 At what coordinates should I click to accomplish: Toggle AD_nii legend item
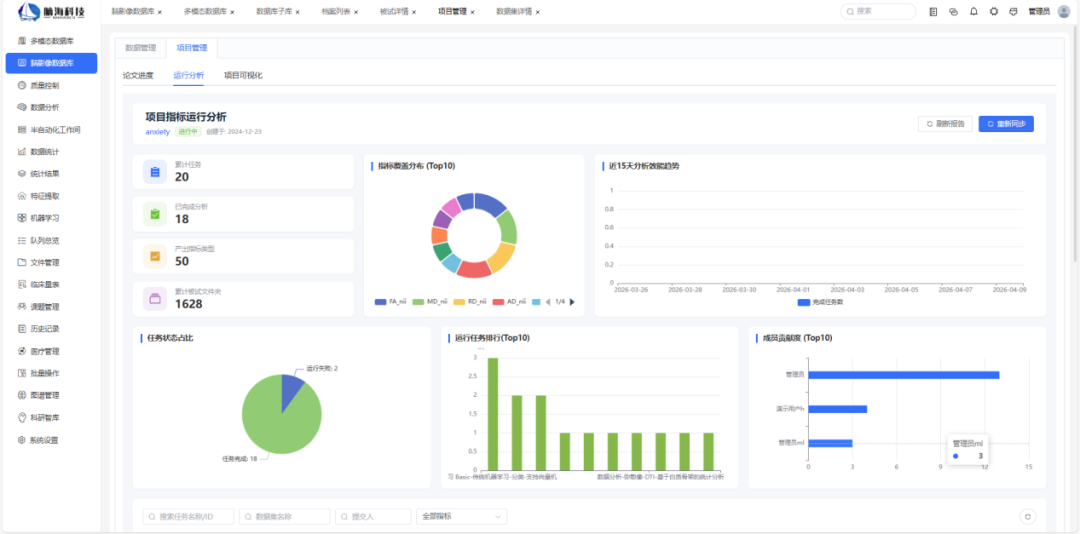[510, 302]
